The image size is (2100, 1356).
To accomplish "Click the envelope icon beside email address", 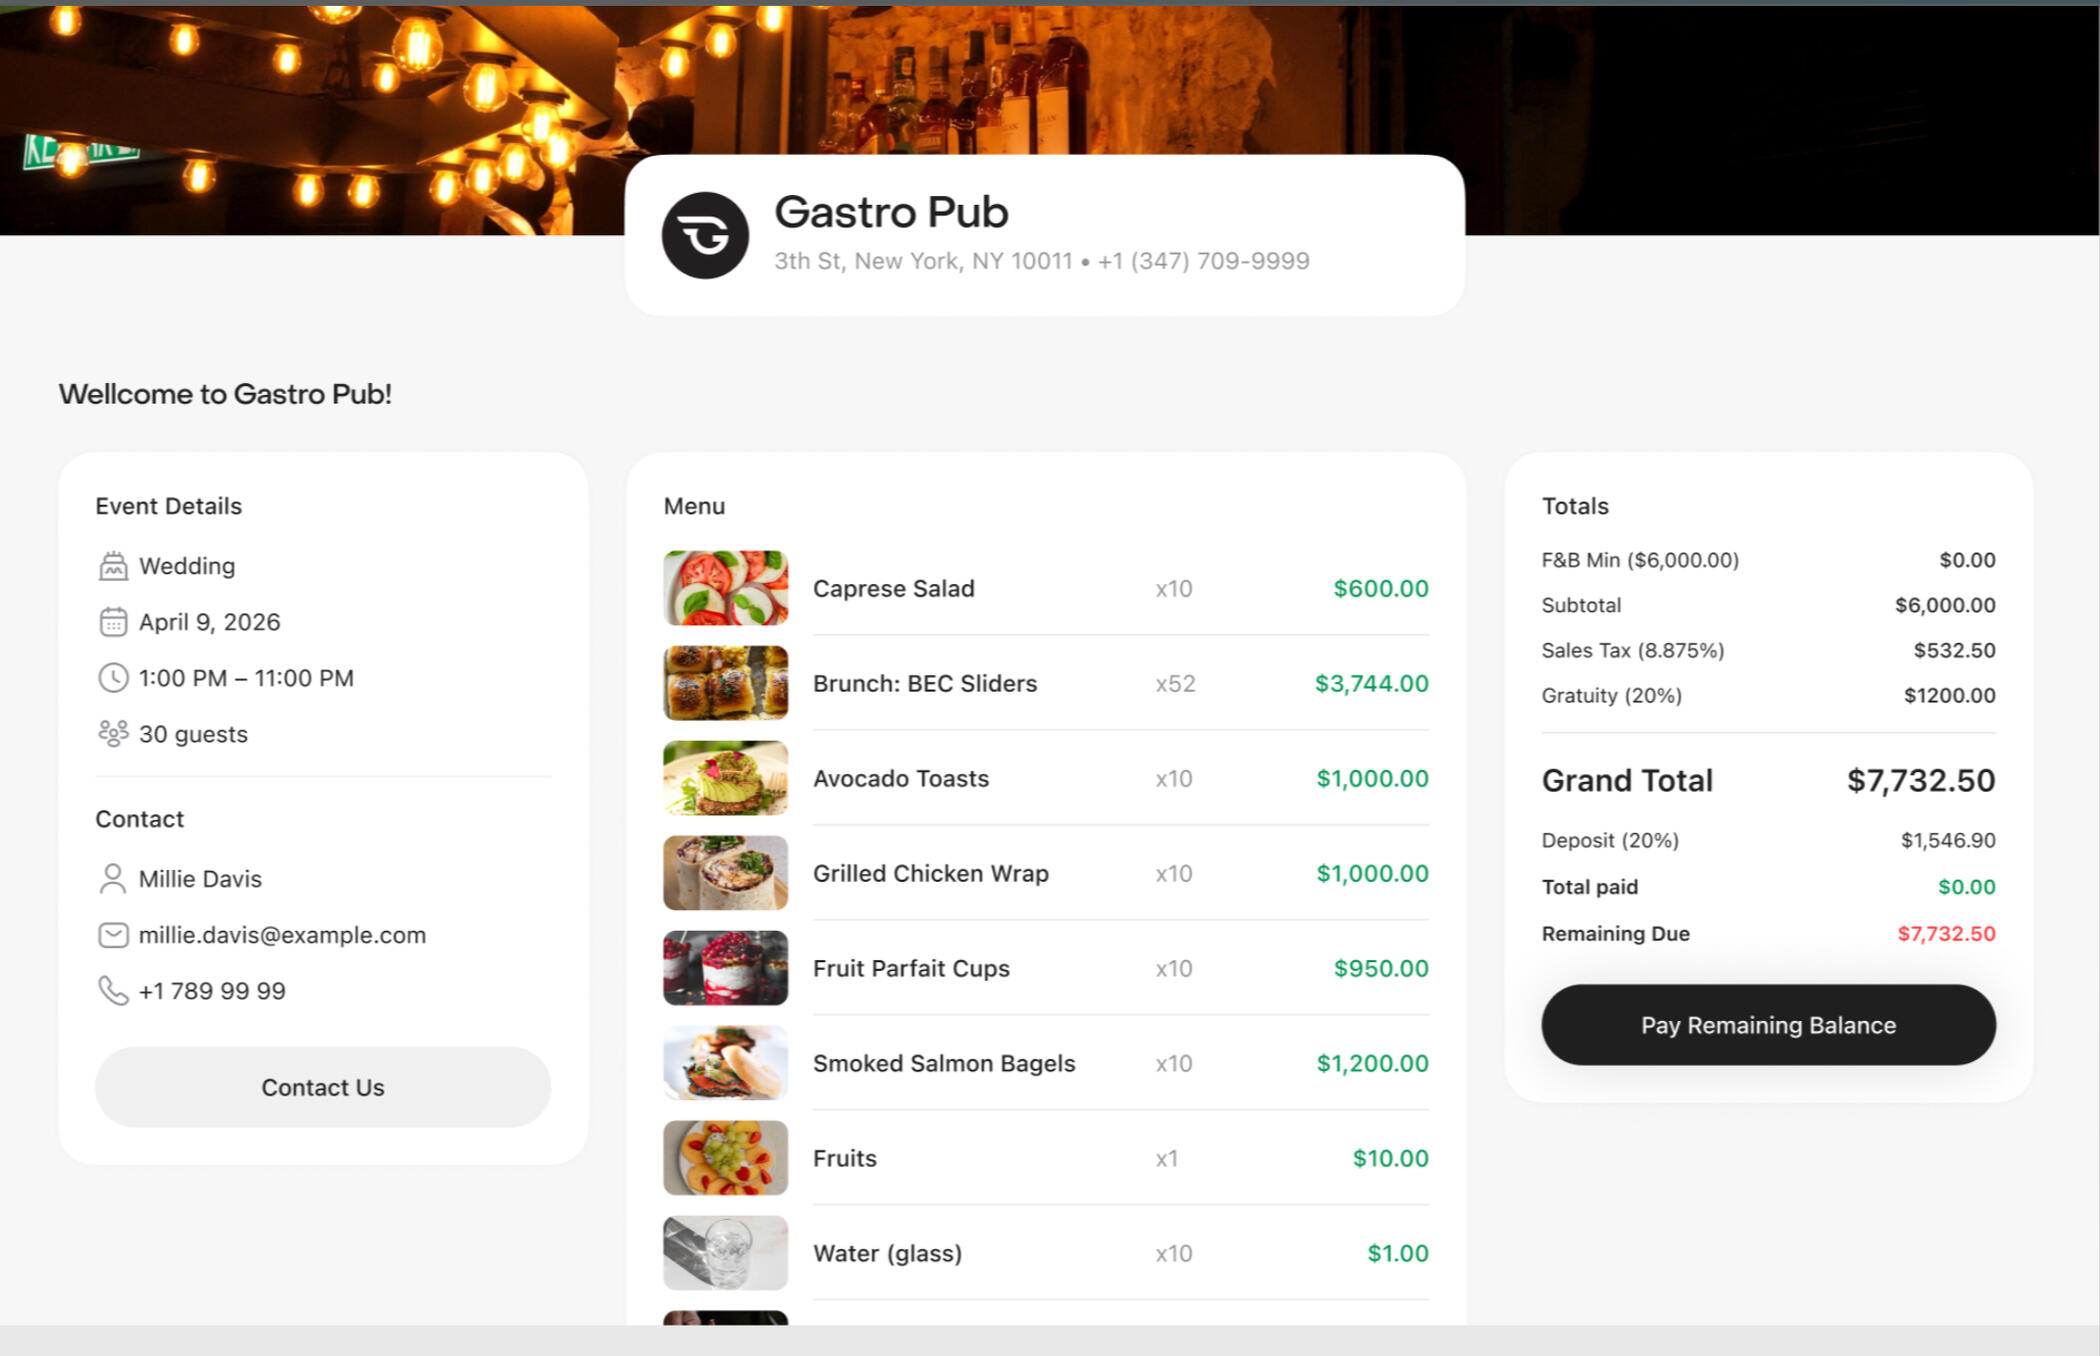I will (x=113, y=935).
